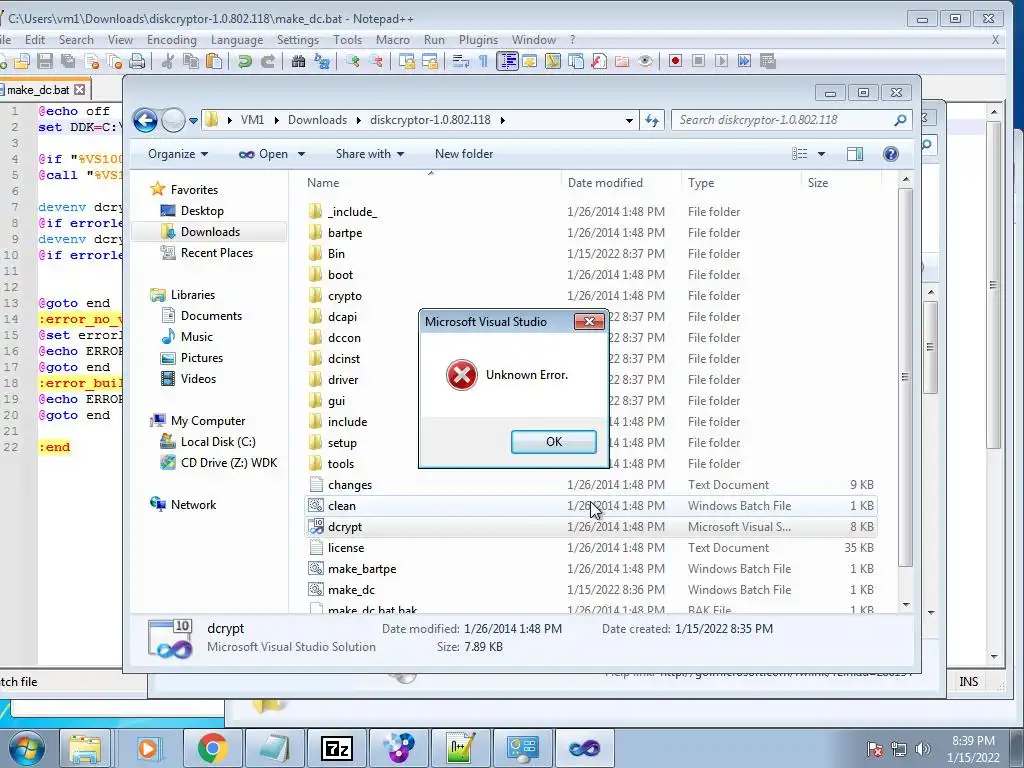Open the Macro menu in Notepad++

[392, 40]
